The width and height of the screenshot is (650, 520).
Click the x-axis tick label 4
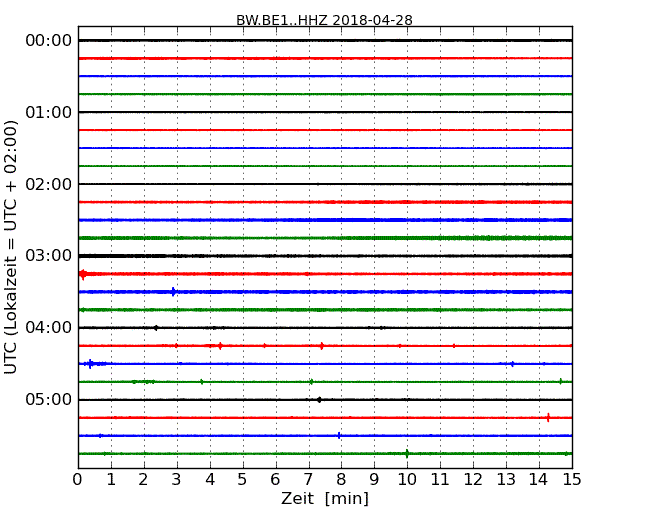(x=210, y=480)
